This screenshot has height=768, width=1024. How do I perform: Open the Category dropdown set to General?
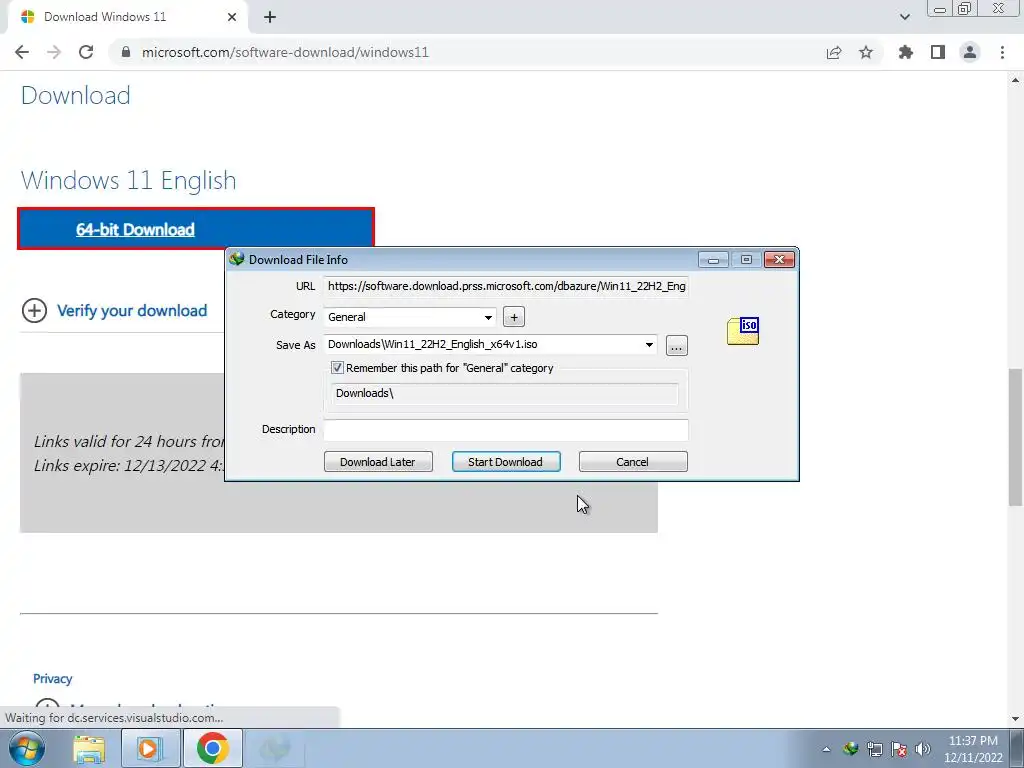(409, 317)
